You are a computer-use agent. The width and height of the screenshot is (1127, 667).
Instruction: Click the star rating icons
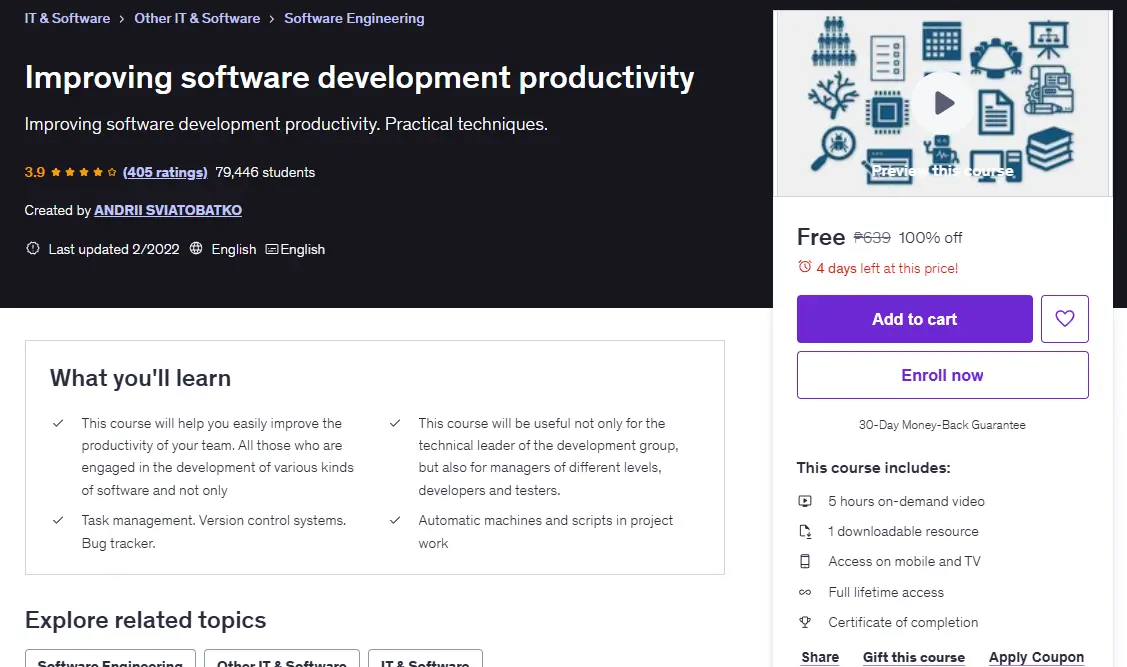click(83, 172)
